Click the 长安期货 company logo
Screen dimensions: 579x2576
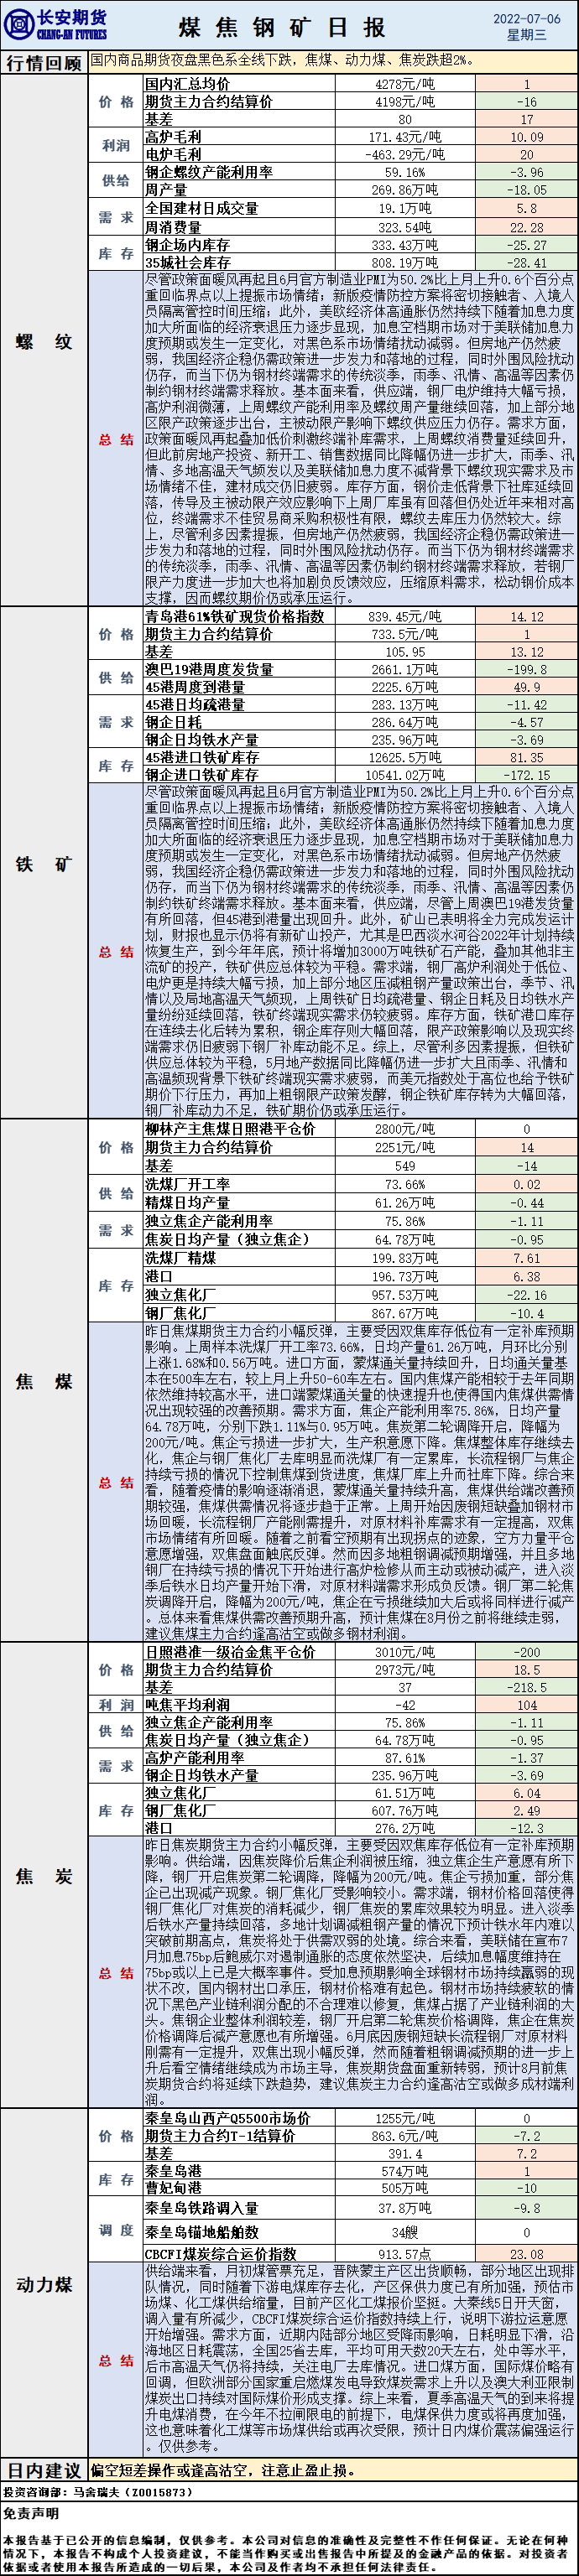point(55,25)
